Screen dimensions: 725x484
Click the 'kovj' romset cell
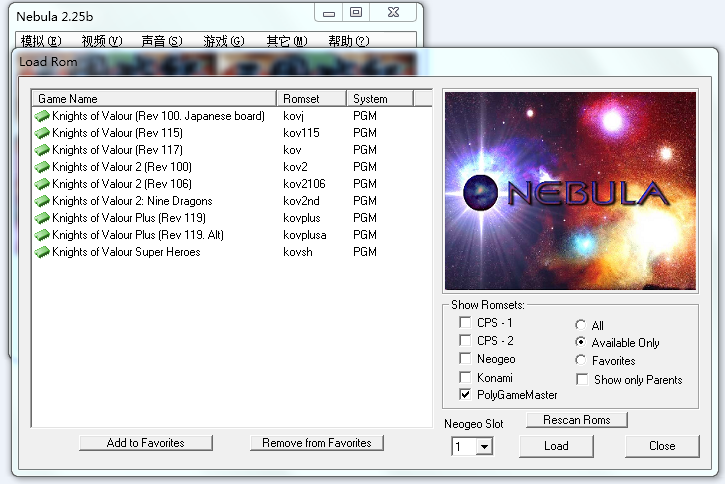(x=293, y=116)
